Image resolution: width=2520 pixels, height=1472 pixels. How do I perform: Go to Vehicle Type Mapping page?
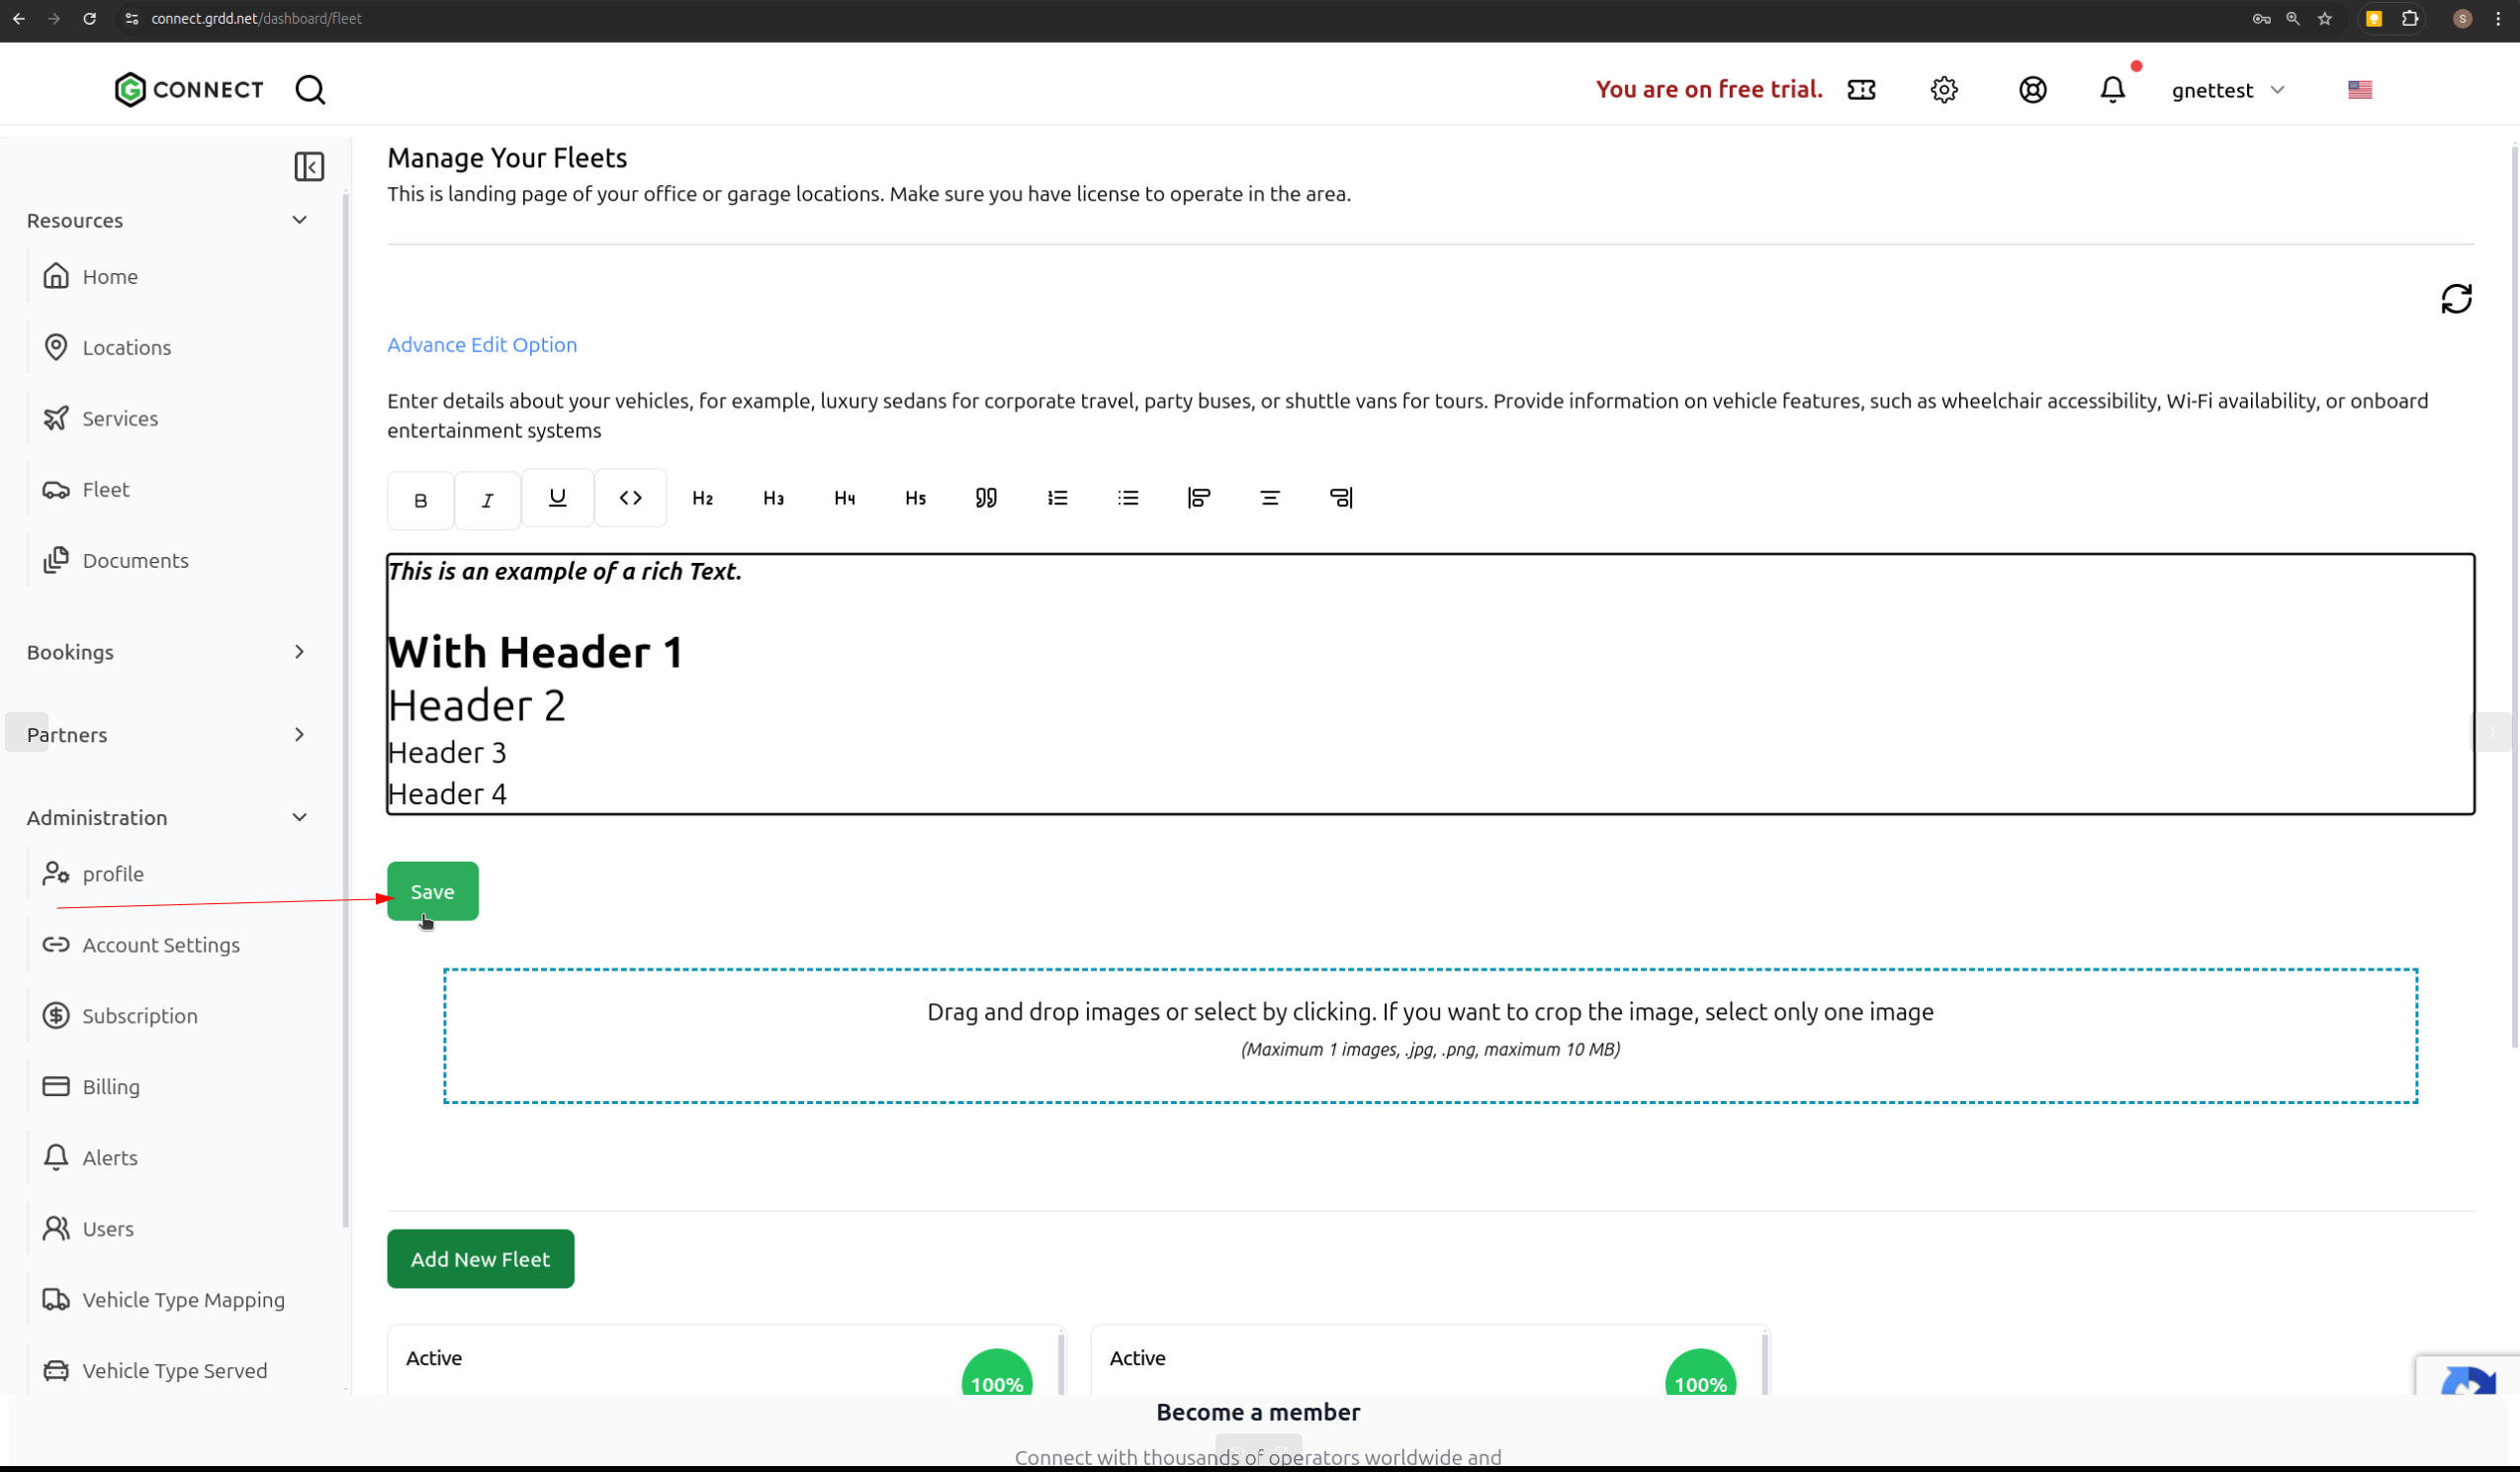tap(183, 1299)
